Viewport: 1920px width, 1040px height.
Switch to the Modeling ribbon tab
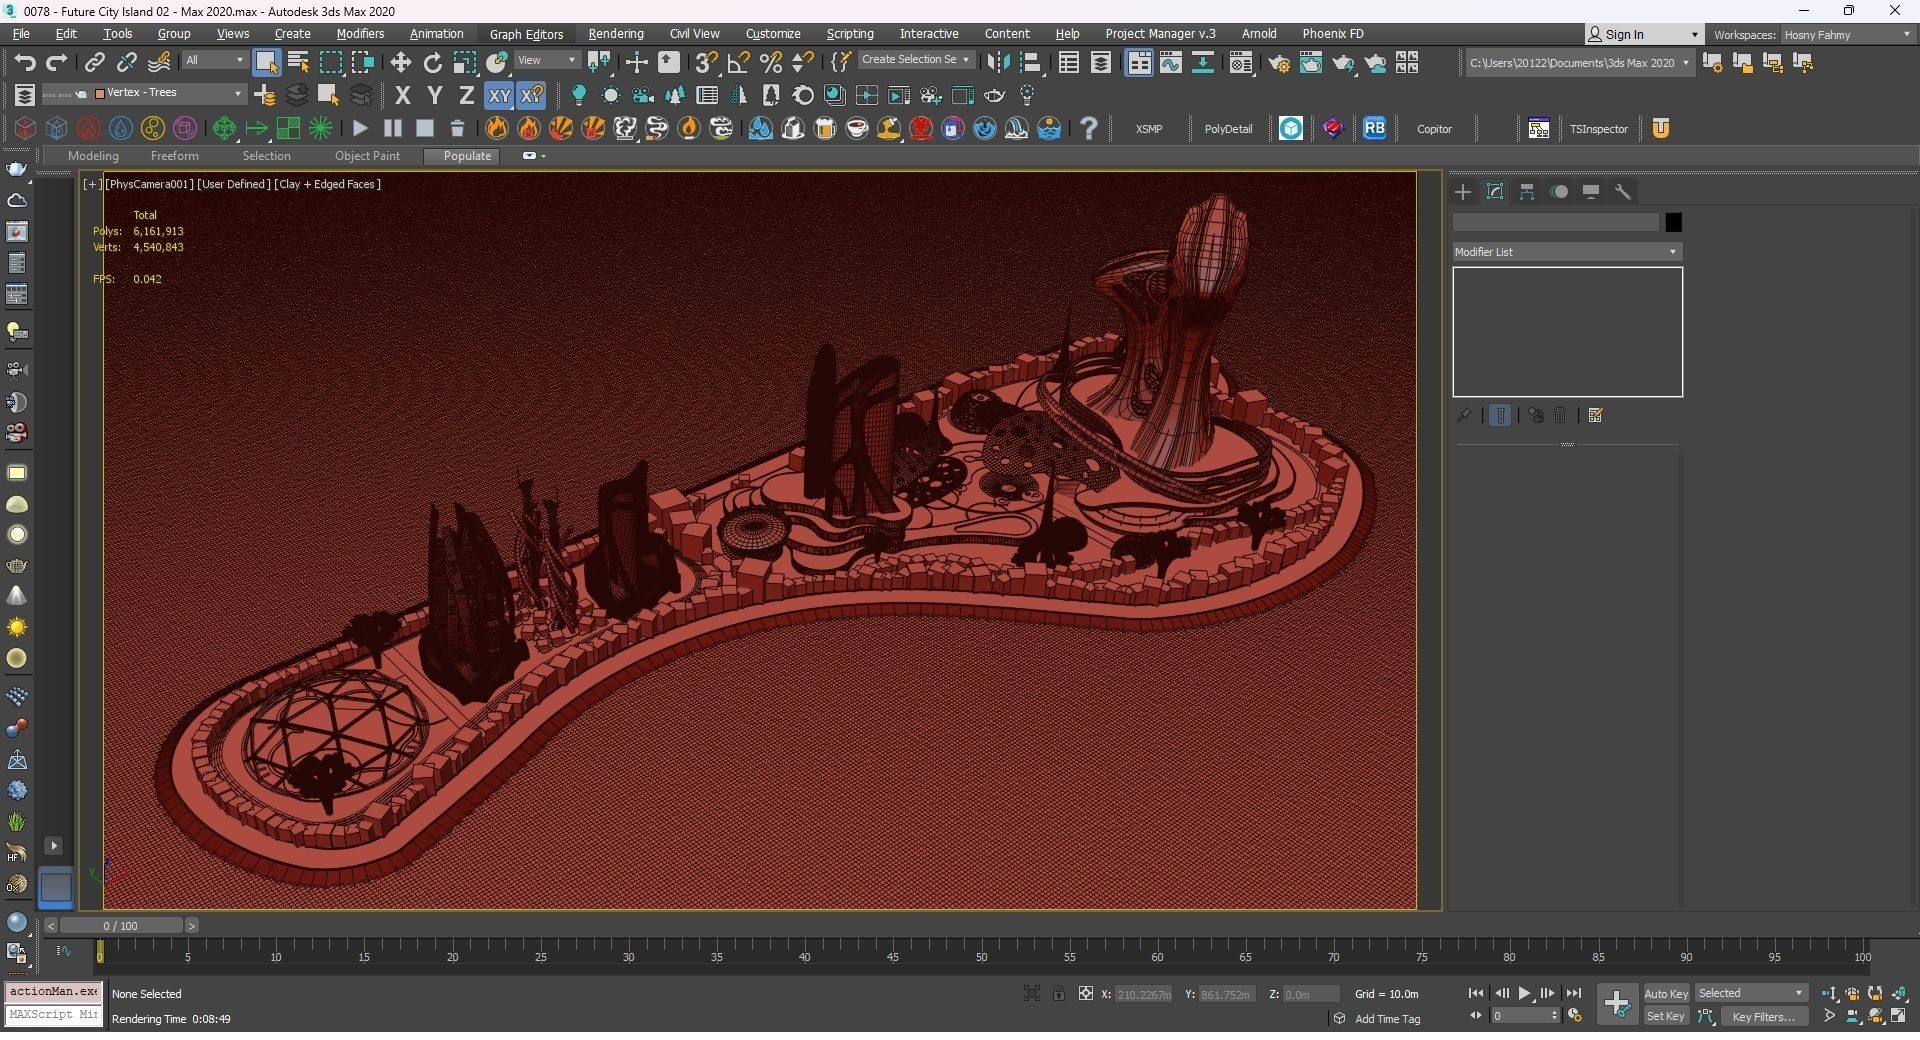tap(93, 156)
